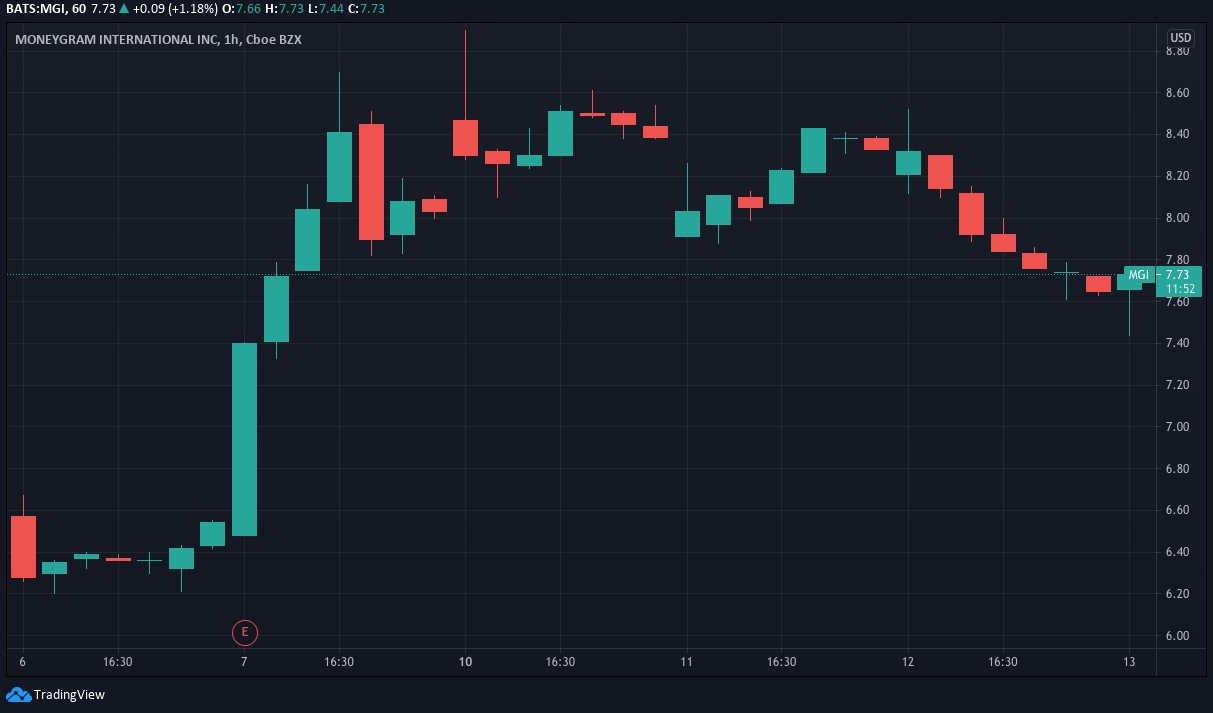Click the 7.00 price axis label

pos(1177,427)
